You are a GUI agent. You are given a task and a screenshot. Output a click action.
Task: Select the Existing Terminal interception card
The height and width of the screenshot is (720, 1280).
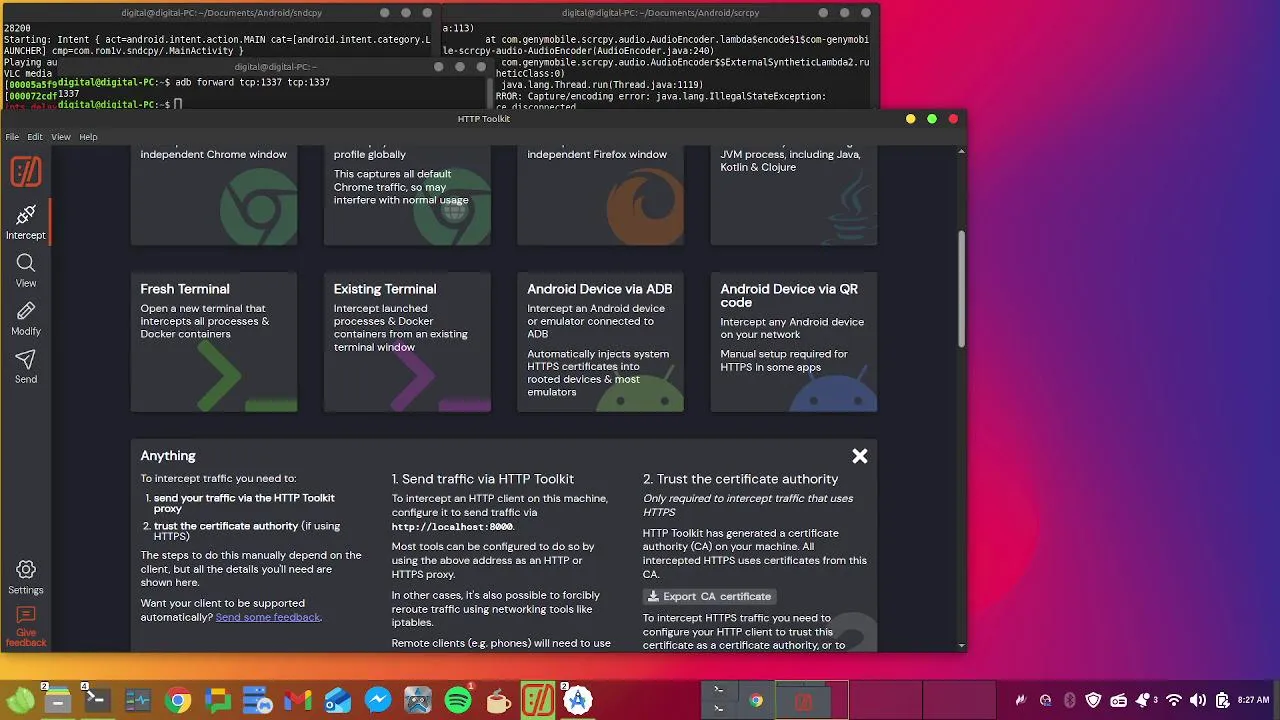[x=407, y=342]
